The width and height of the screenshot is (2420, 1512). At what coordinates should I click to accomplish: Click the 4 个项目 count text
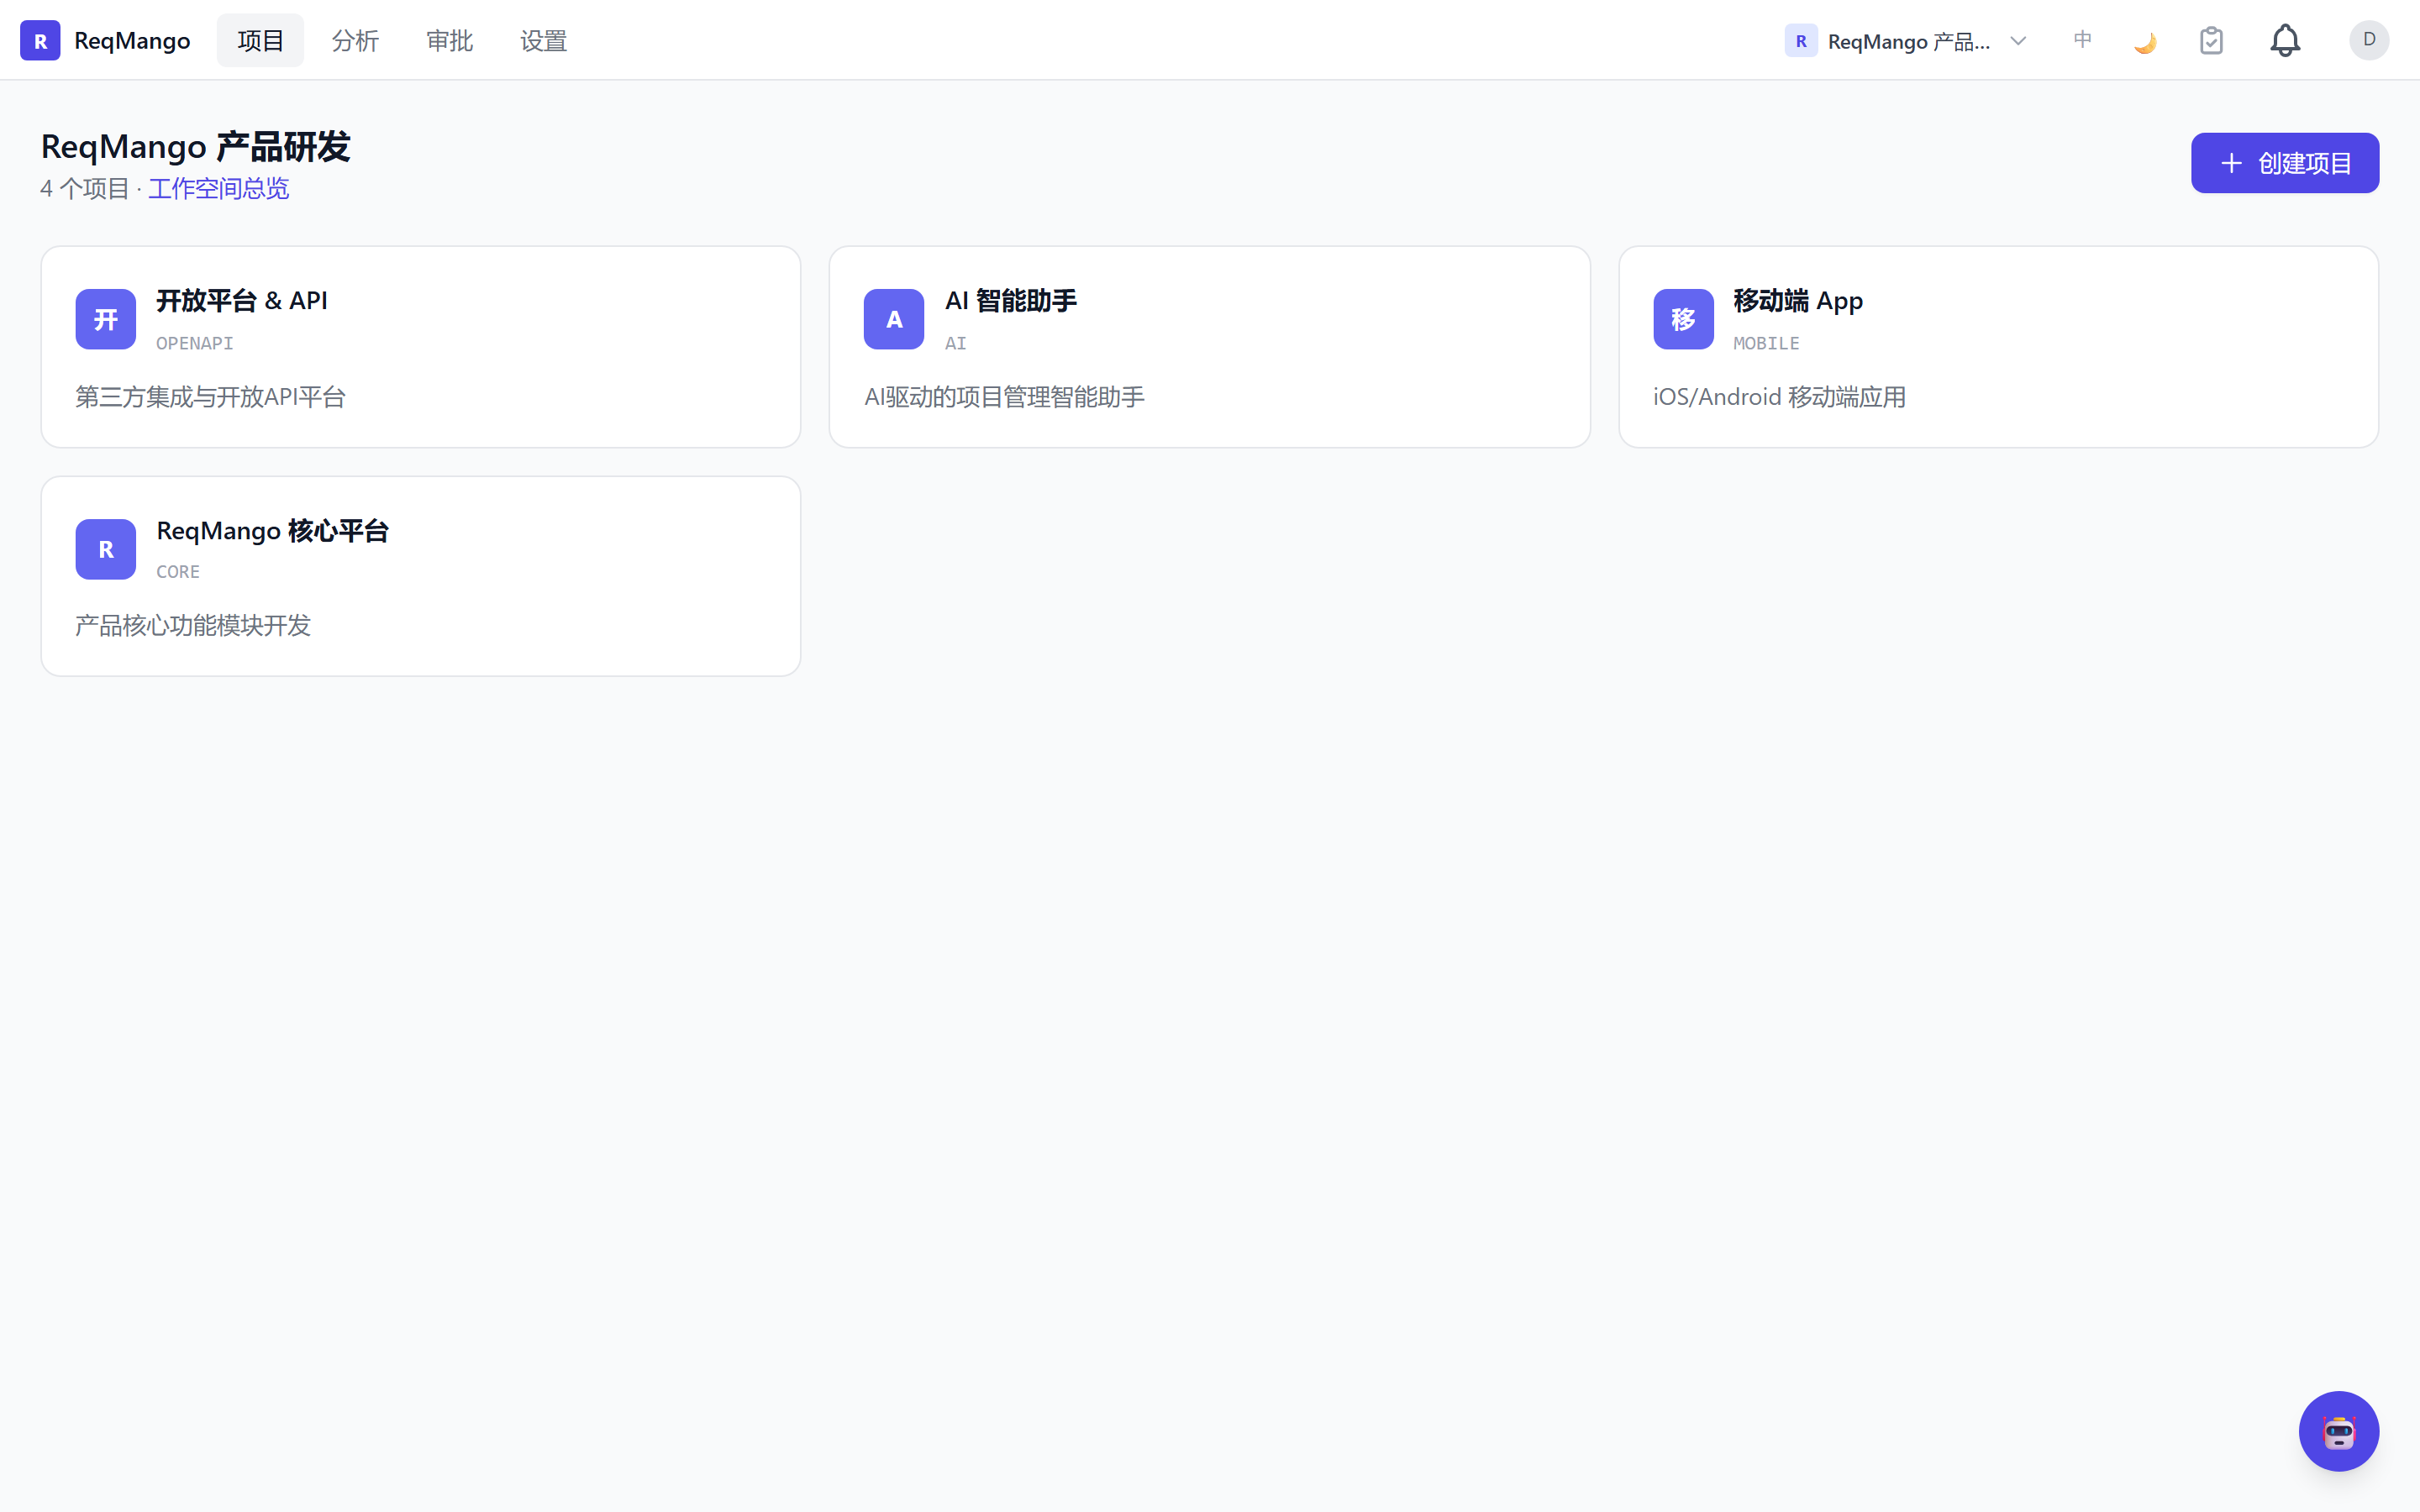(x=85, y=188)
